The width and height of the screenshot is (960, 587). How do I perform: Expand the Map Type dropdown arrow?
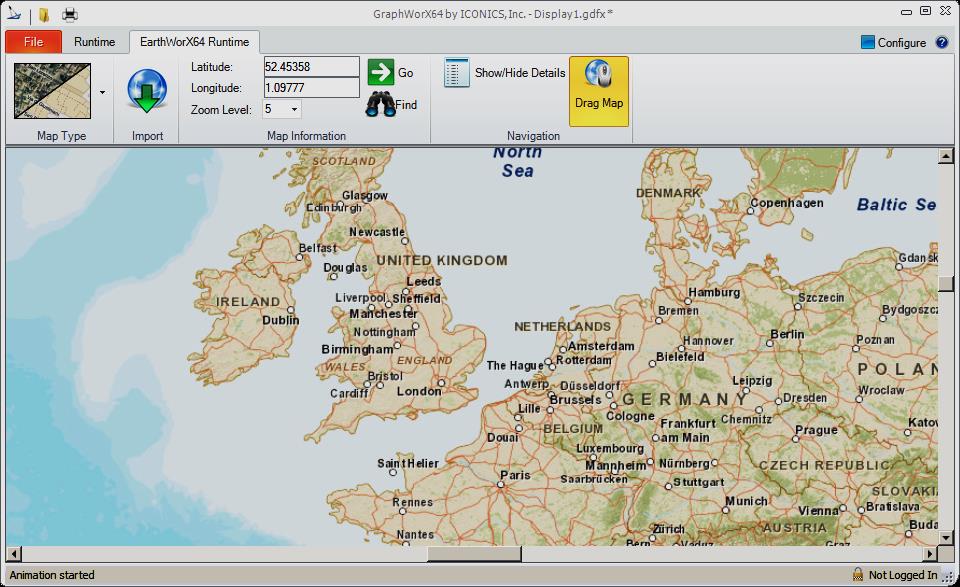pos(102,92)
